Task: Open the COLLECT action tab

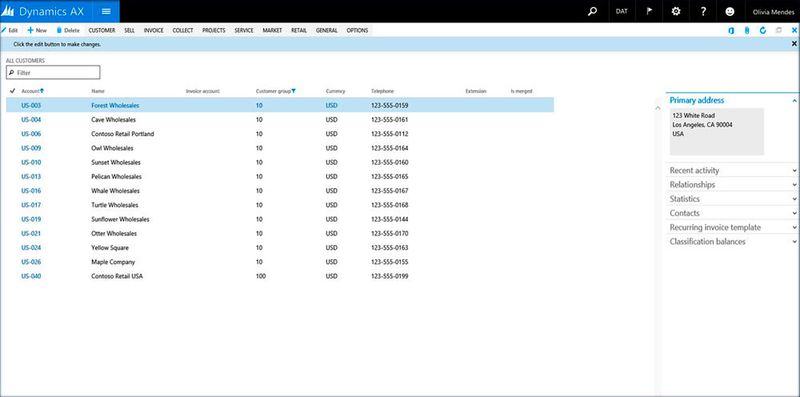Action: pyautogui.click(x=183, y=31)
